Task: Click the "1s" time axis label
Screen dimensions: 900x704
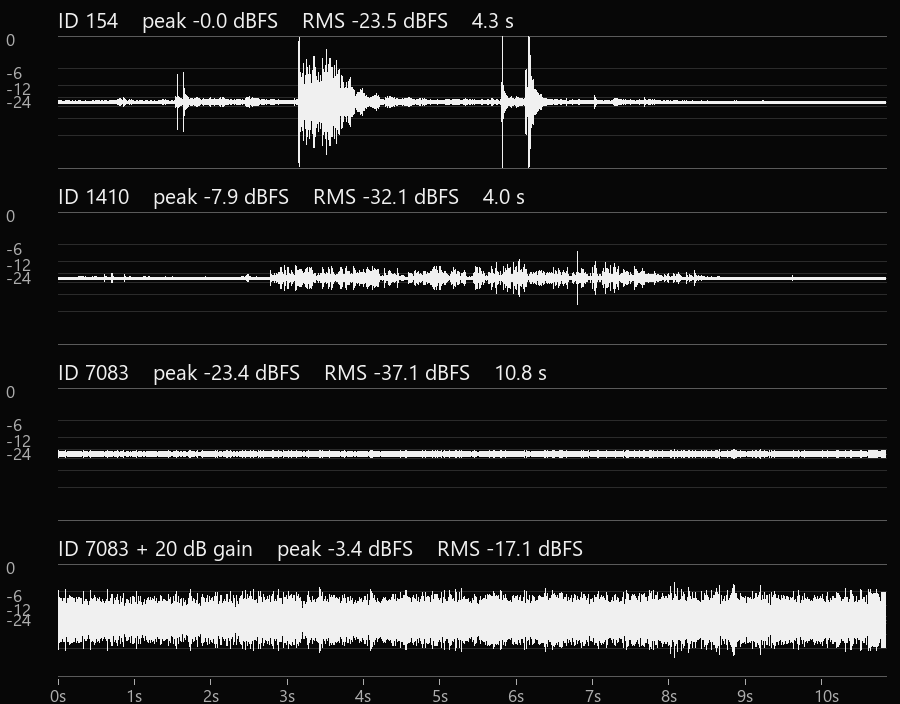Action: point(134,696)
